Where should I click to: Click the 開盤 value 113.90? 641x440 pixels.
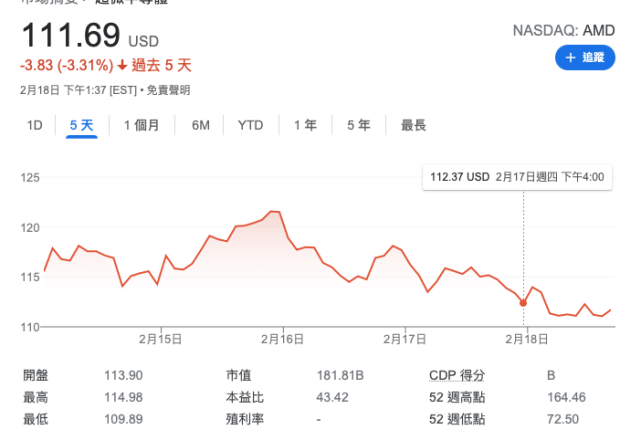coord(123,375)
